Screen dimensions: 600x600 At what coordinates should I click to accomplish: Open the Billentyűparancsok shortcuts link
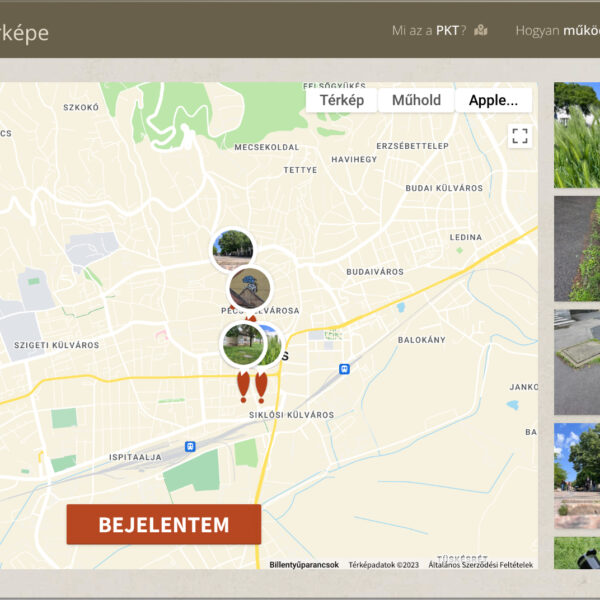tap(304, 565)
